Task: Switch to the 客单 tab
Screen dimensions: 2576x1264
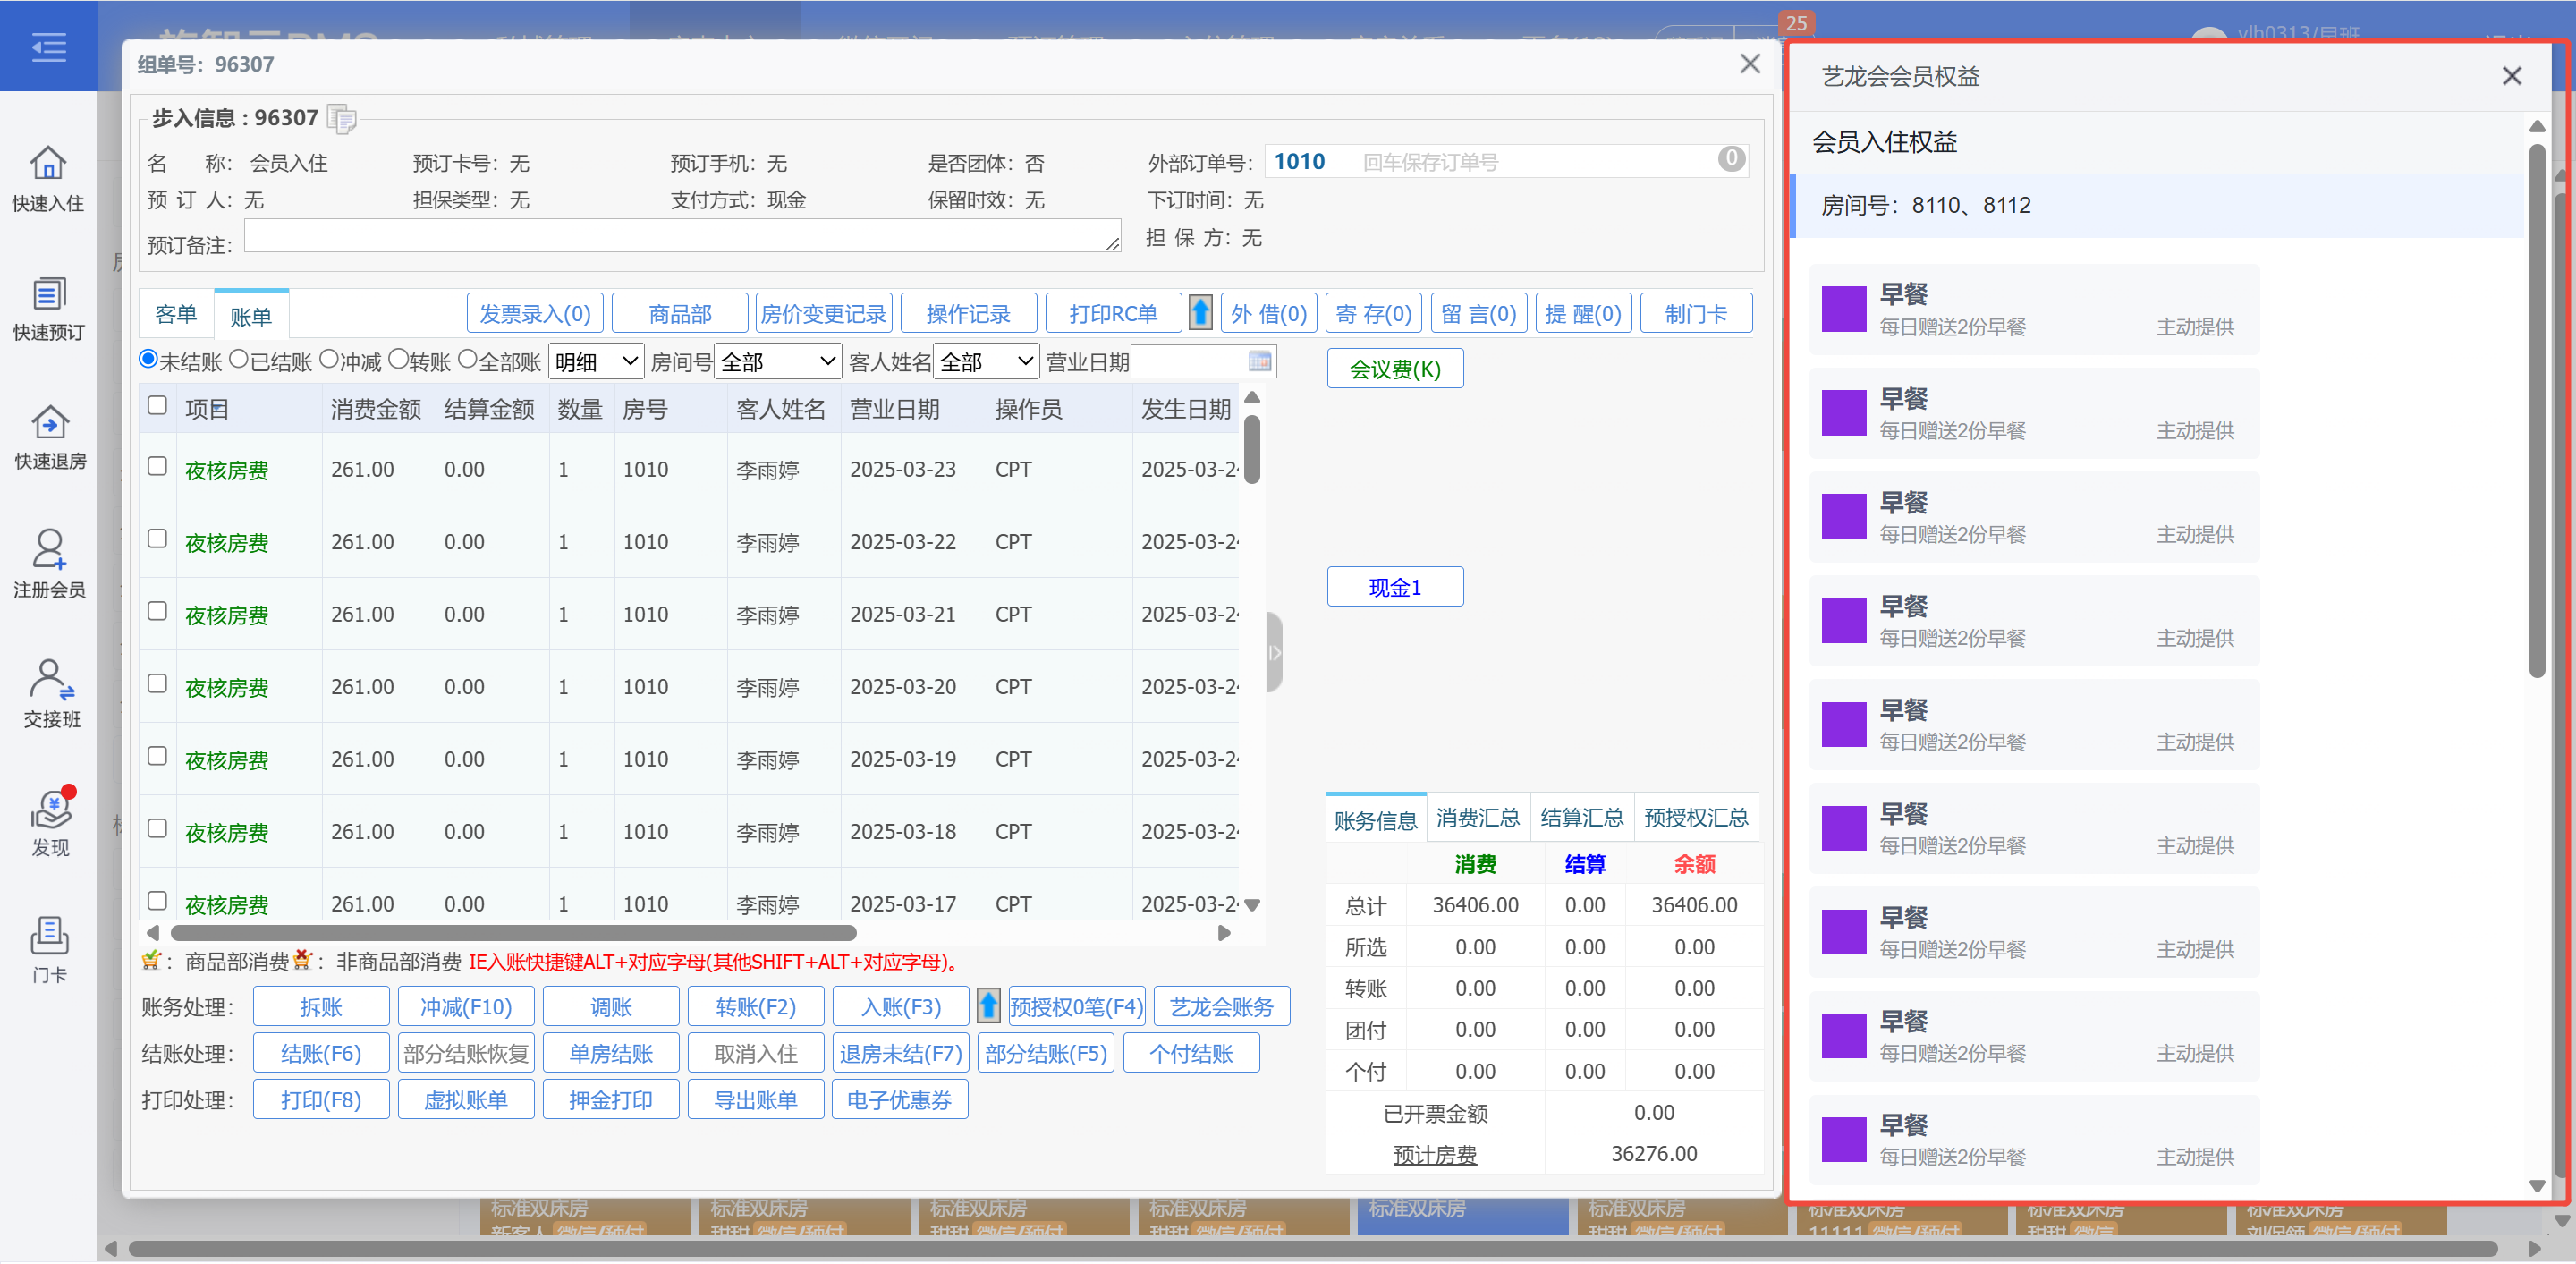Action: pos(176,314)
